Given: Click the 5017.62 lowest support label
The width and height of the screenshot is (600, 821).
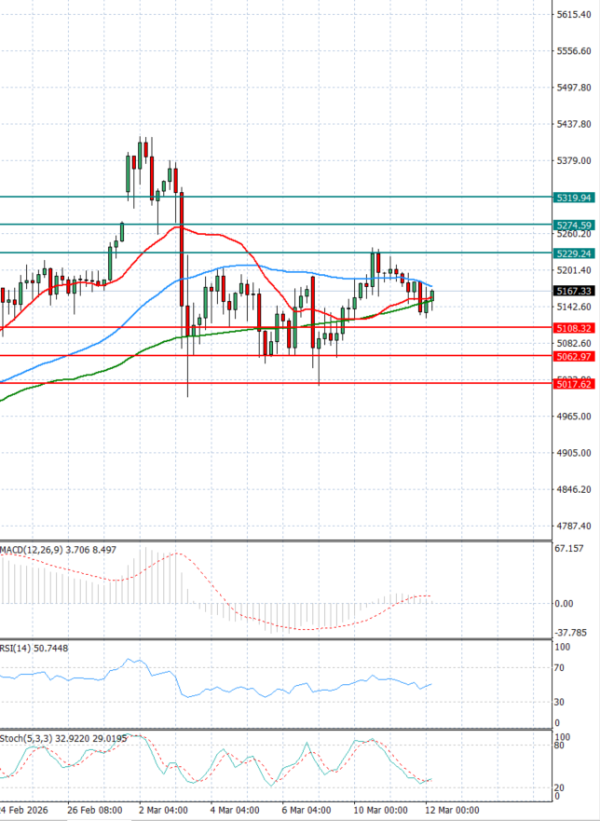Looking at the screenshot, I should [x=573, y=383].
